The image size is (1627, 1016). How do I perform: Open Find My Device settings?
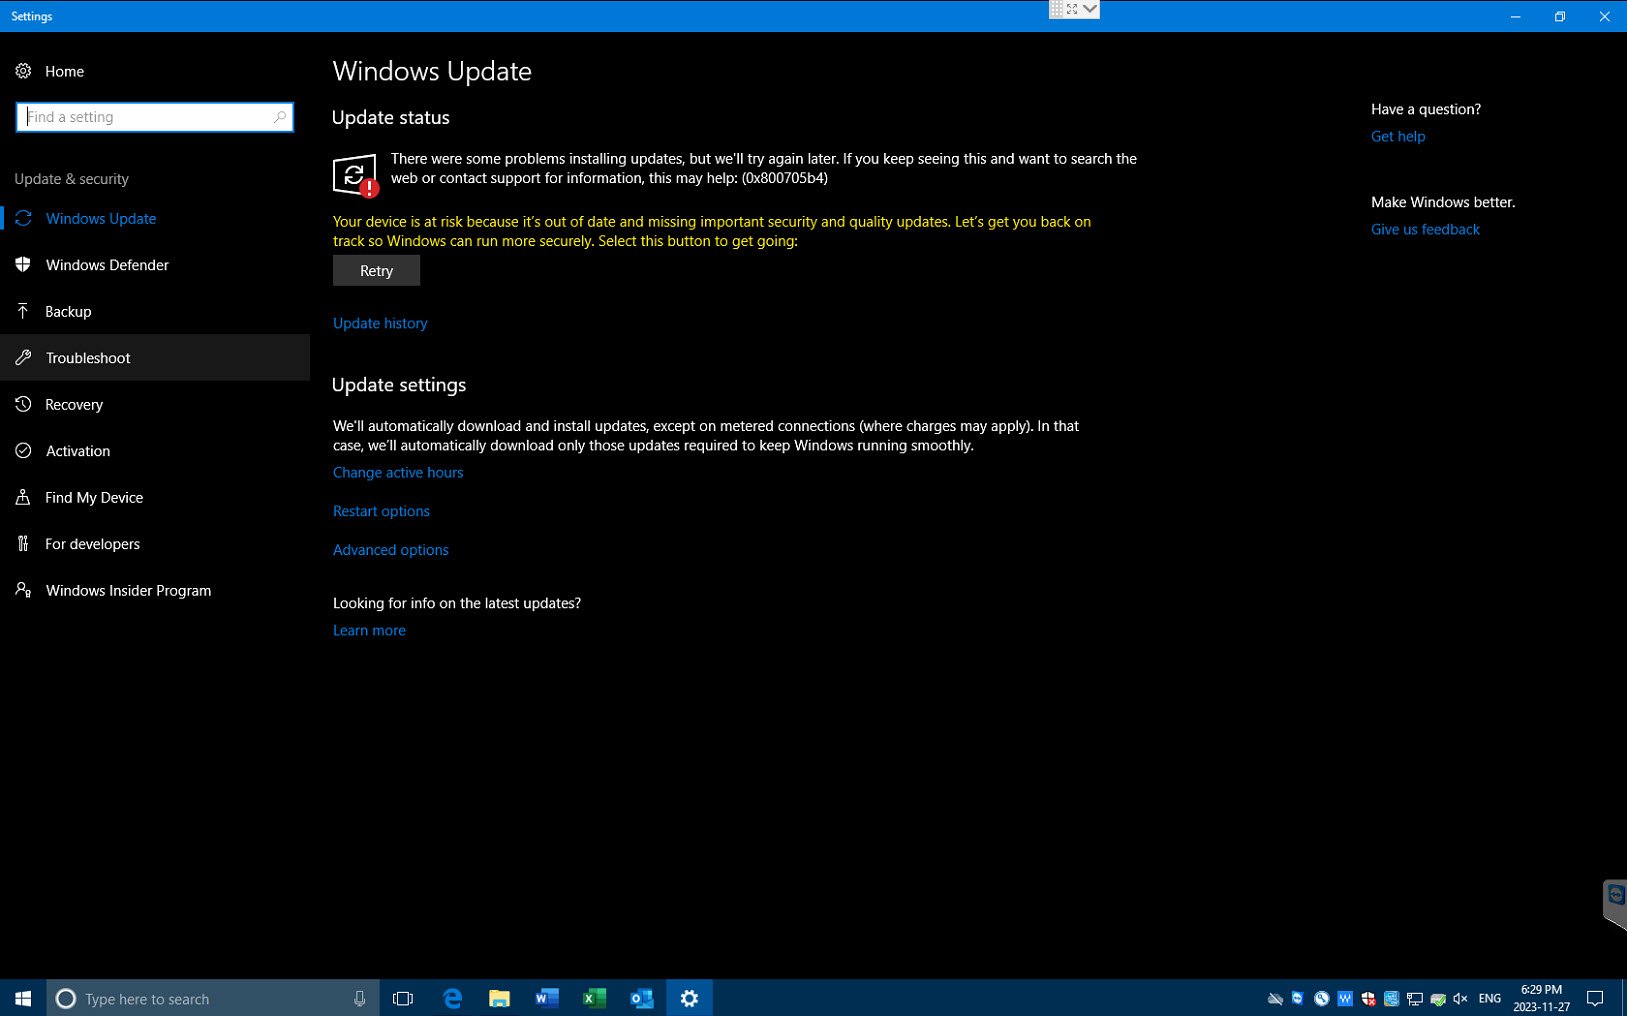click(x=155, y=497)
